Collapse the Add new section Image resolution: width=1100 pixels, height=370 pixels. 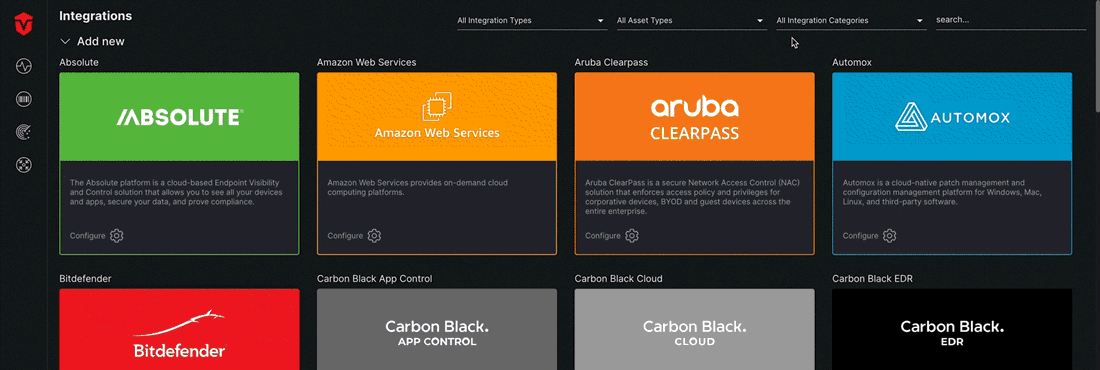pyautogui.click(x=92, y=41)
